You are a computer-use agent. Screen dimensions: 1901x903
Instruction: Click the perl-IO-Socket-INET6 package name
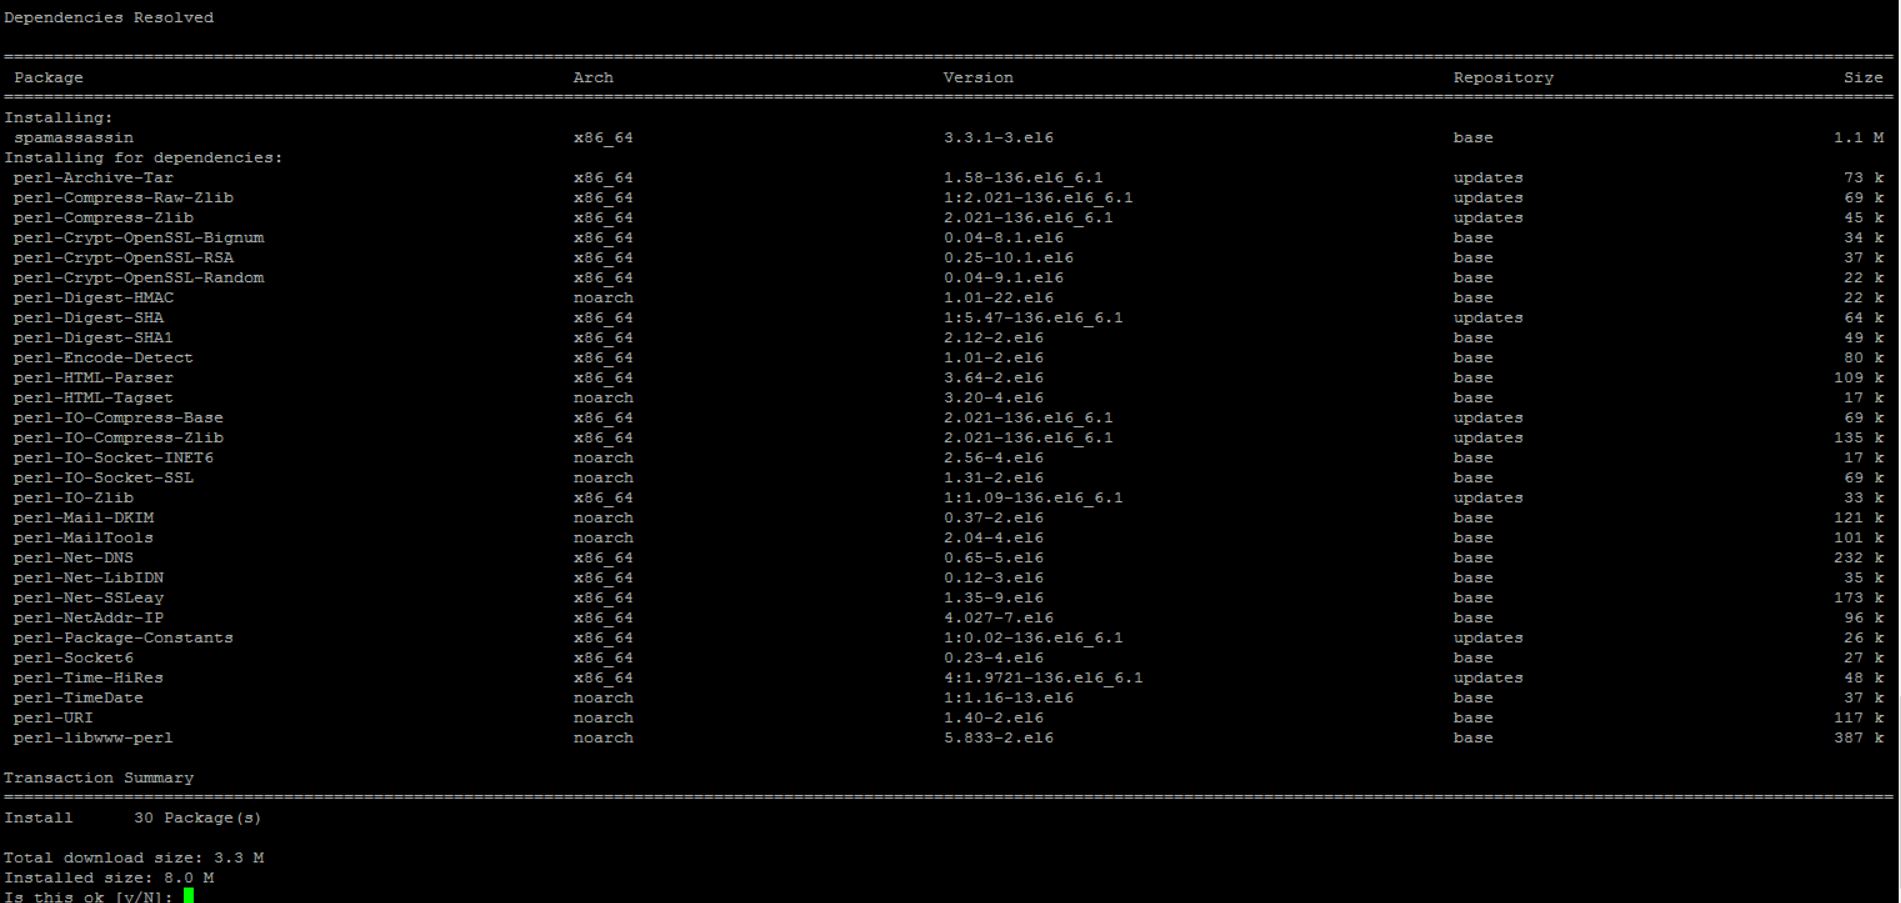click(x=114, y=457)
